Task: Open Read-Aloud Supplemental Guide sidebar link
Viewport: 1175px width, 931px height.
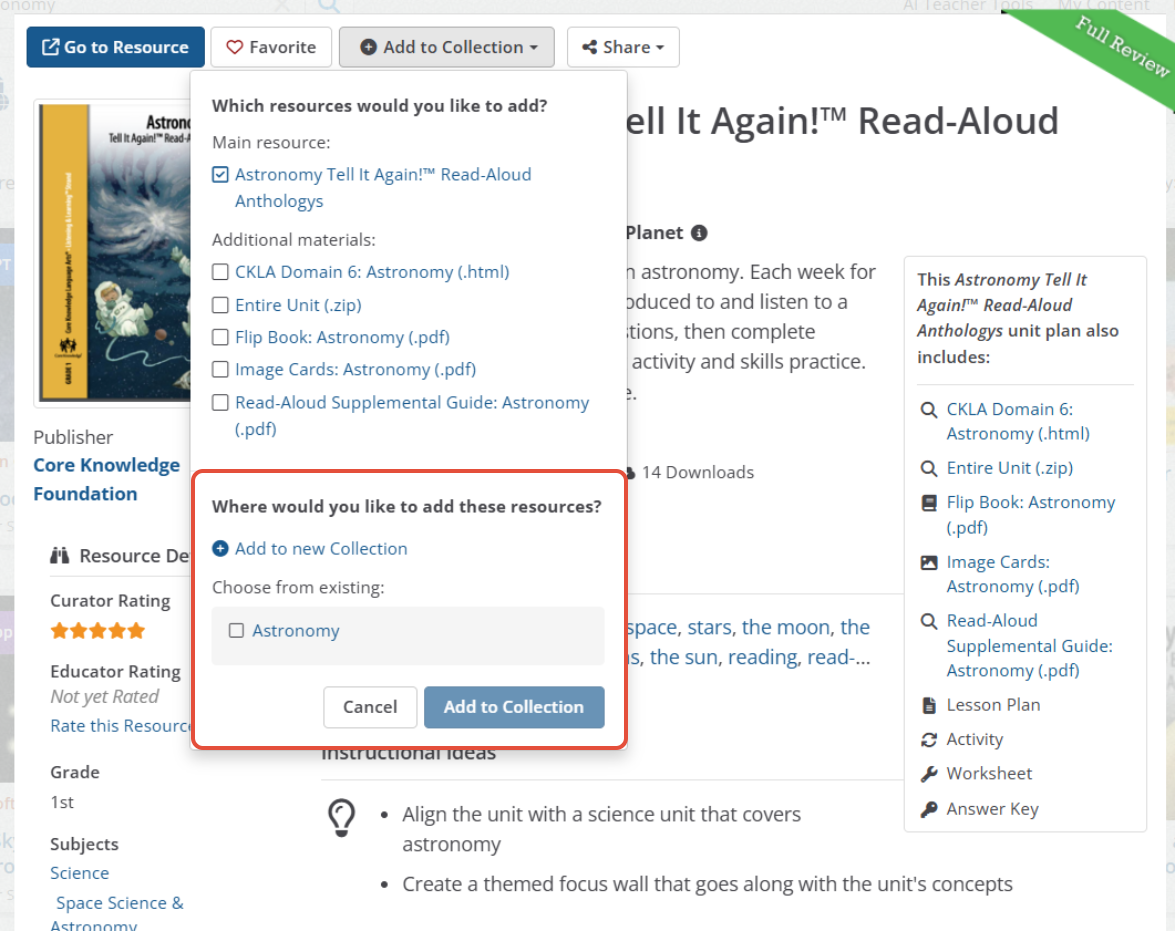Action: tap(1029, 645)
